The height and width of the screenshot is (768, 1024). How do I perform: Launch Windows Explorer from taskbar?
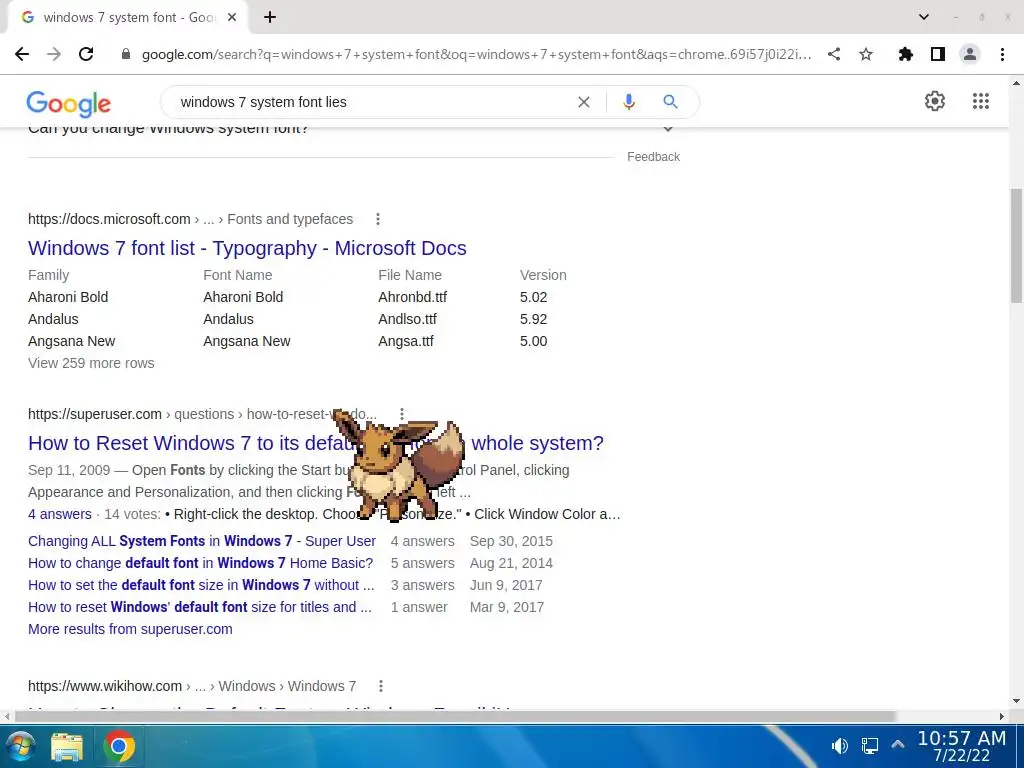point(67,746)
